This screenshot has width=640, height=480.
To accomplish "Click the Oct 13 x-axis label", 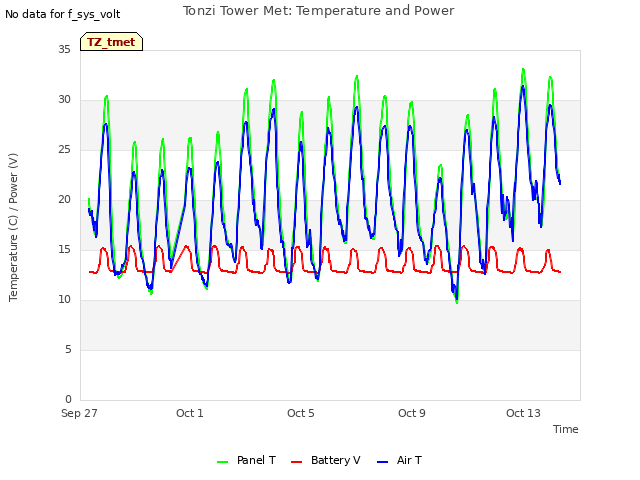I will click(x=523, y=413).
